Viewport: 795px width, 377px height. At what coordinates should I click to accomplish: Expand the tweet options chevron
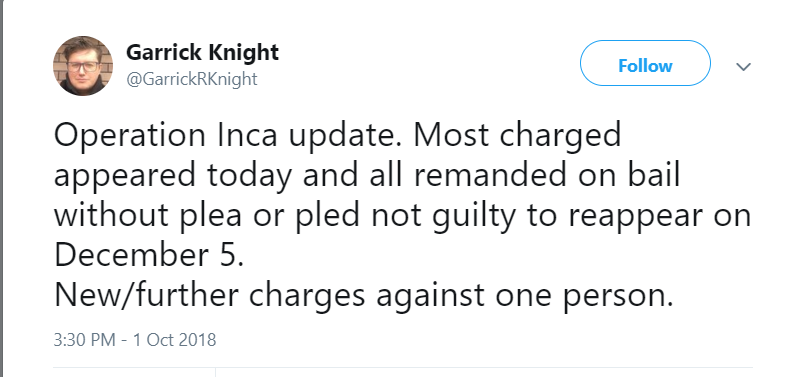[743, 67]
